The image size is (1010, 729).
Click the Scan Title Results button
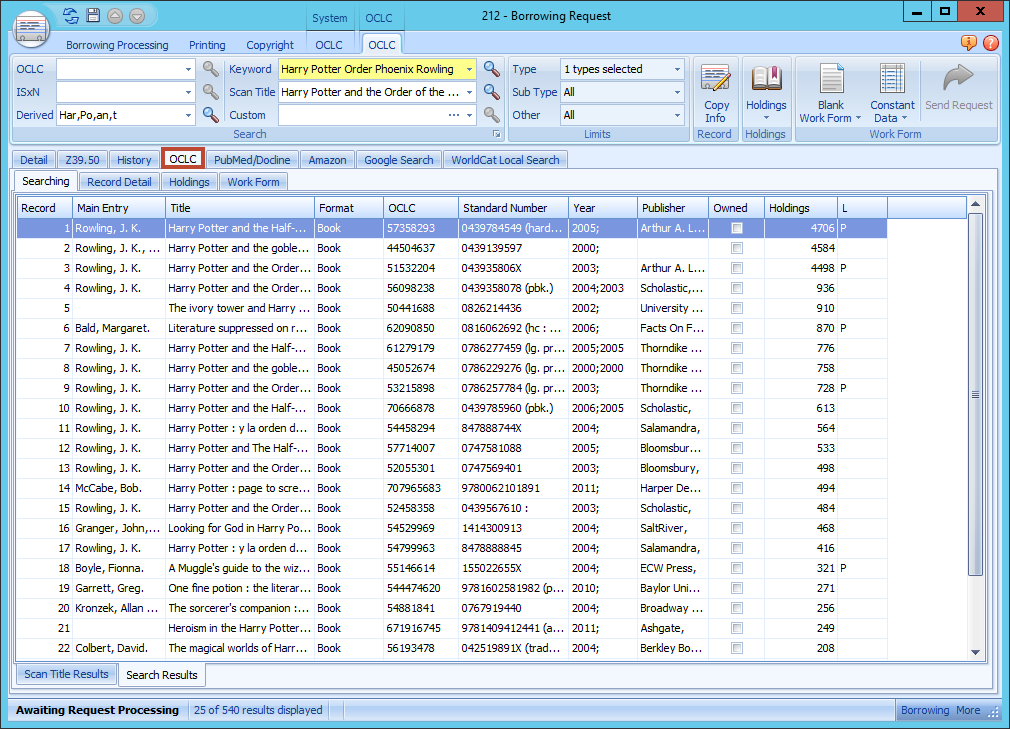click(x=66, y=674)
